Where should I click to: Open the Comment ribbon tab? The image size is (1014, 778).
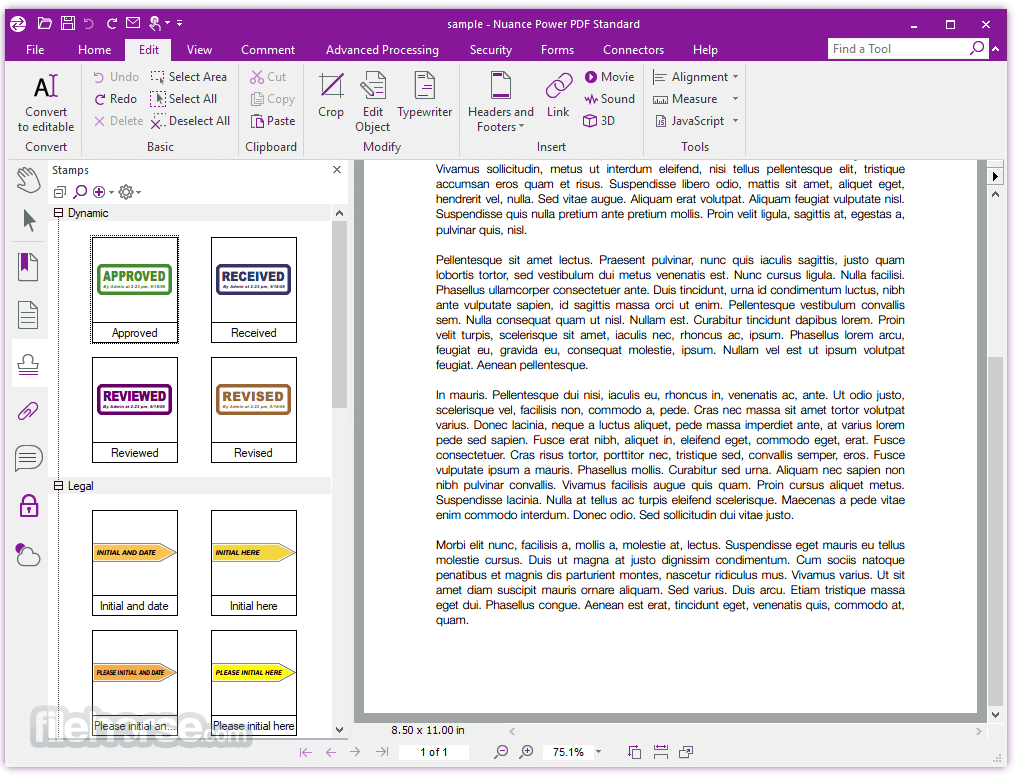[268, 50]
